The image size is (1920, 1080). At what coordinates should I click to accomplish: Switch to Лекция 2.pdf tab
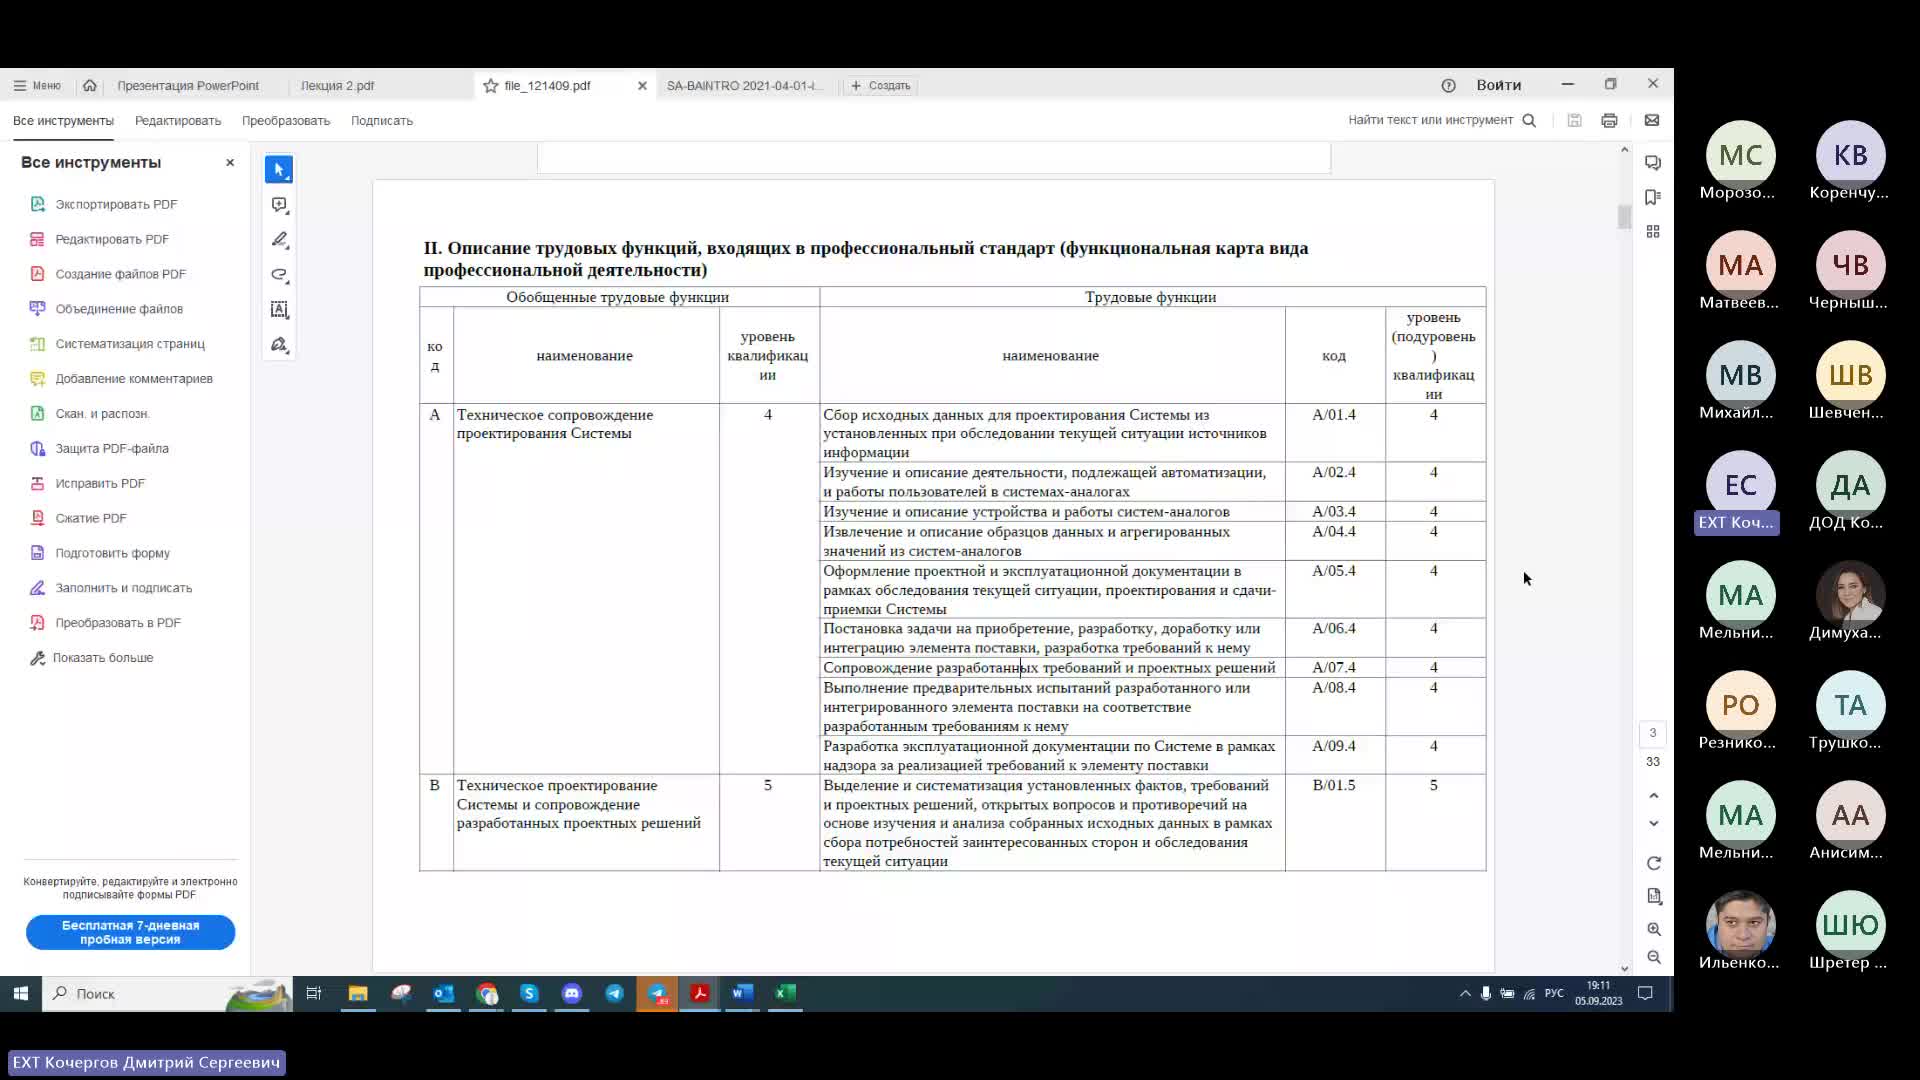(338, 86)
